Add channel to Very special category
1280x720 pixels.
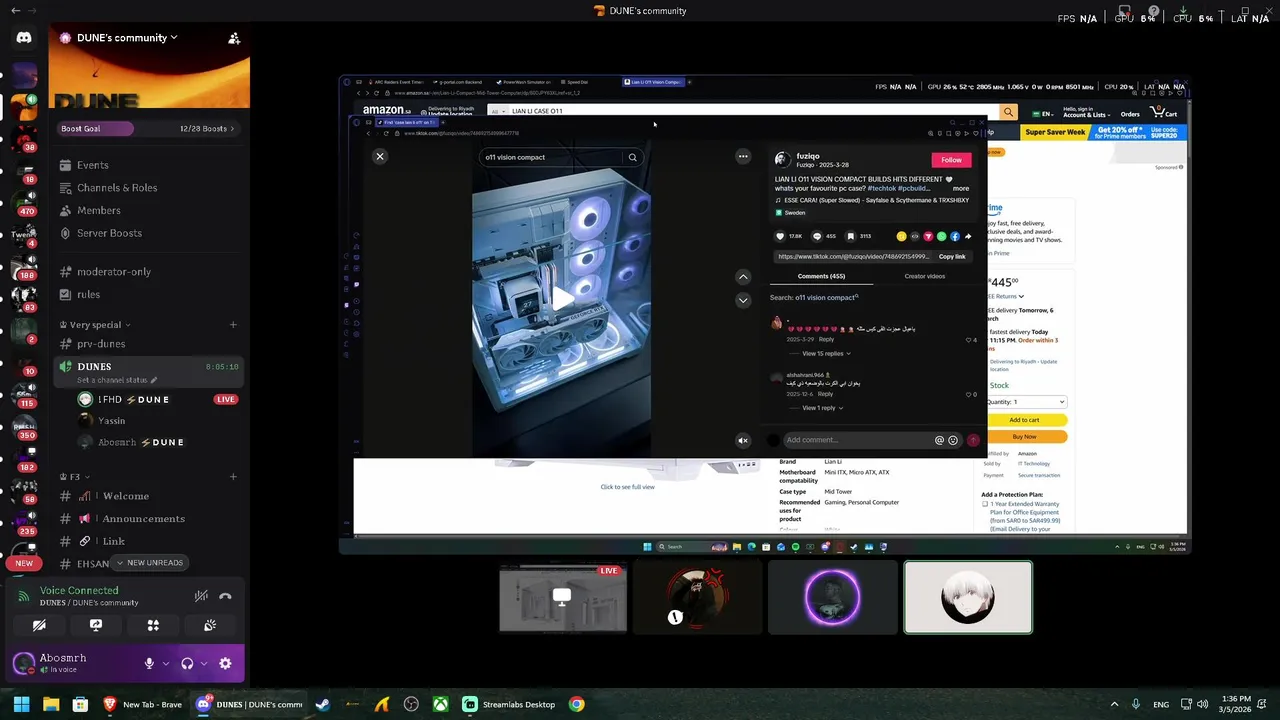[233, 325]
